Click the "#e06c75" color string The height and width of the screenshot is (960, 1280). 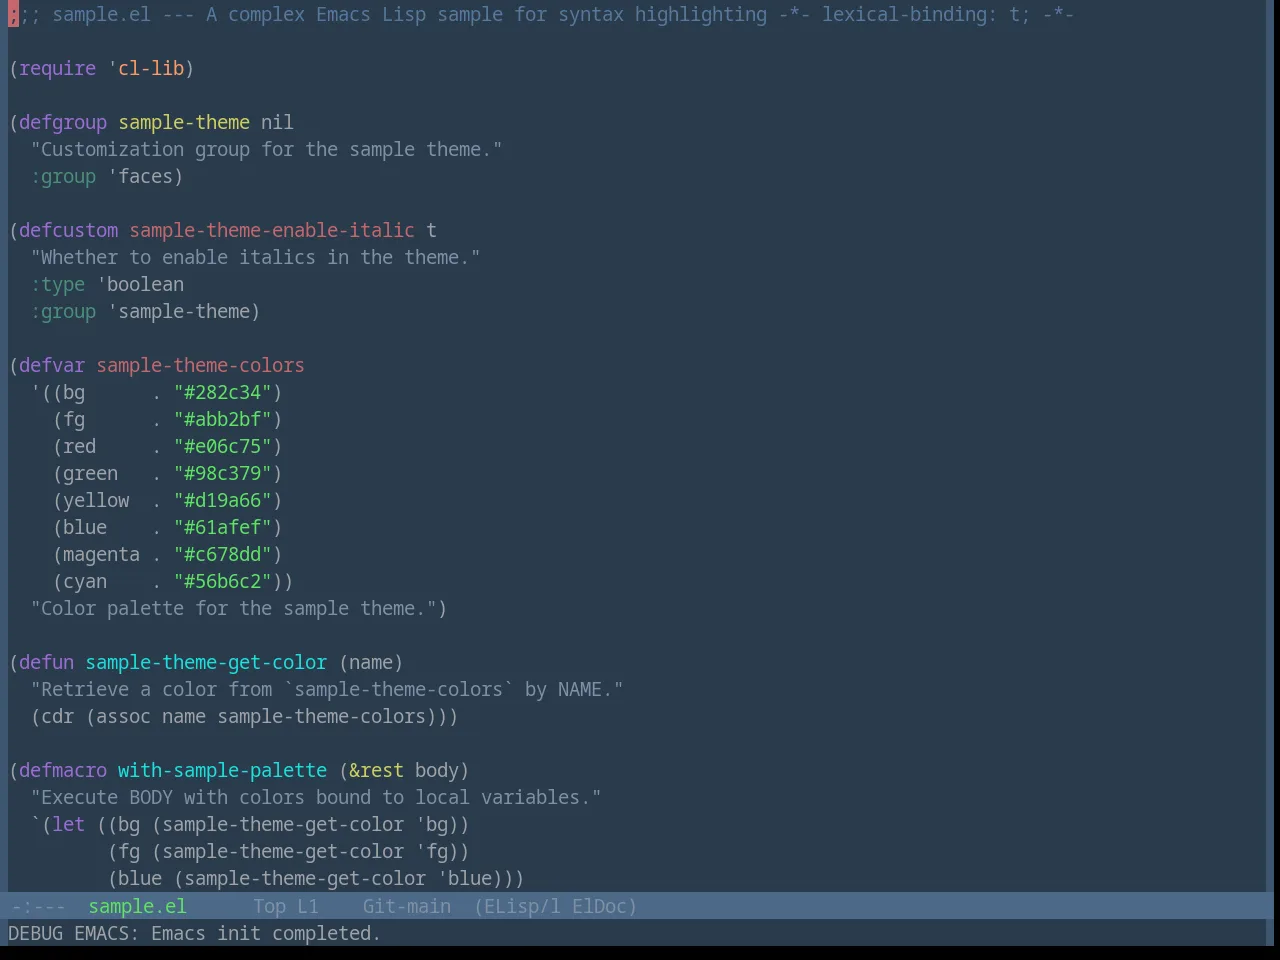click(x=222, y=446)
